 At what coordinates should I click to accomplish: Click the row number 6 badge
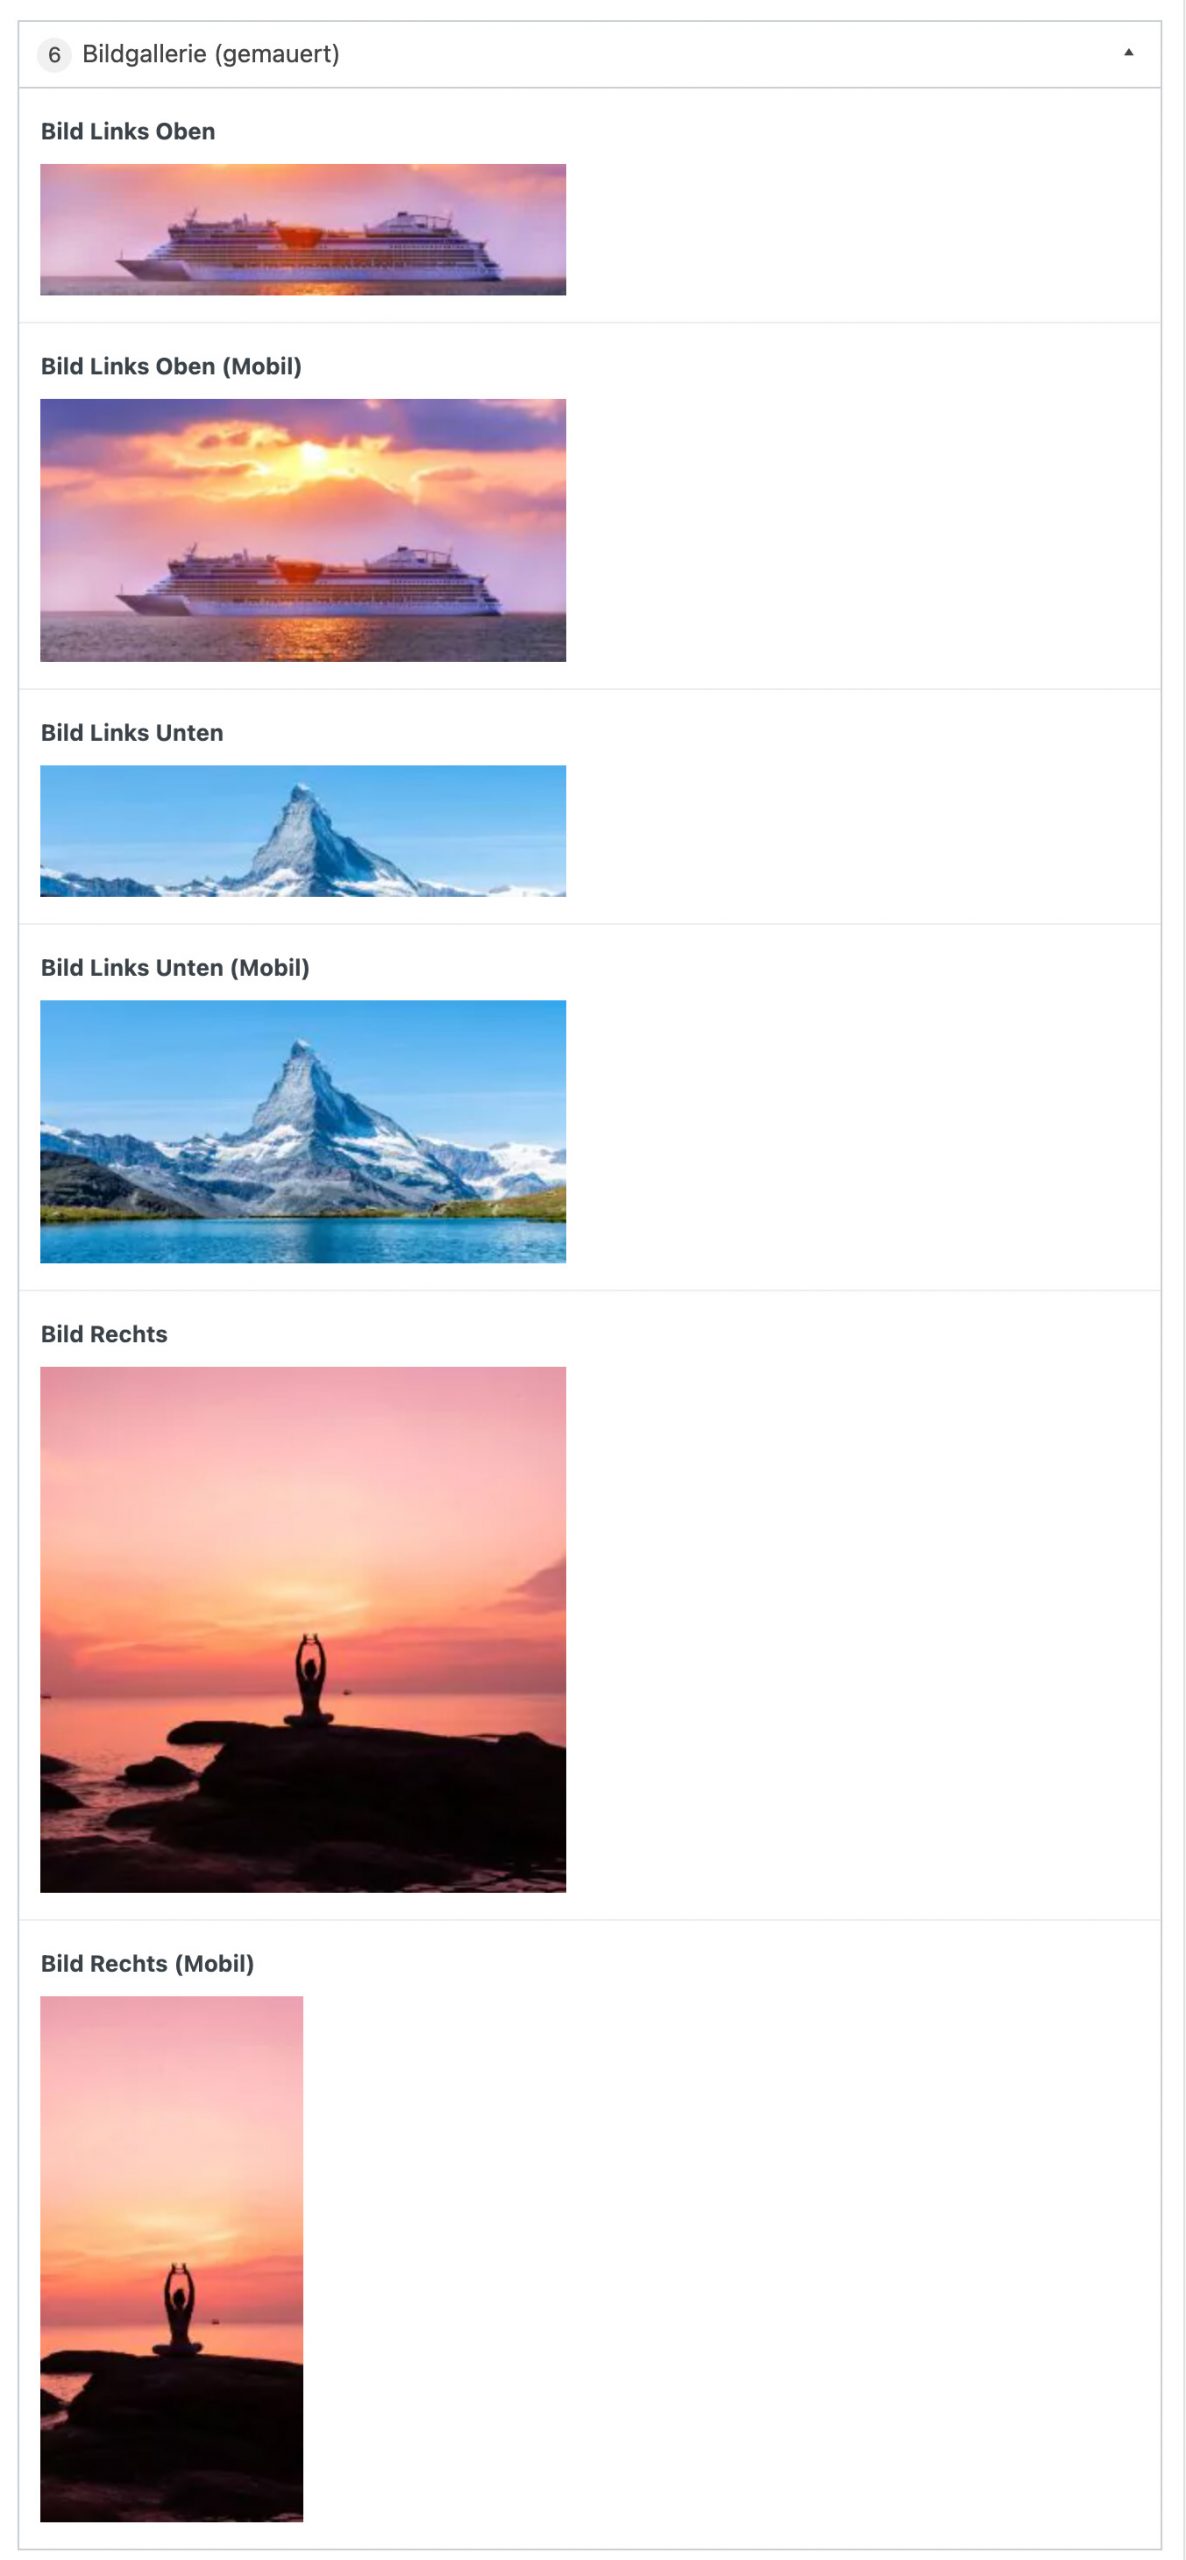[54, 54]
